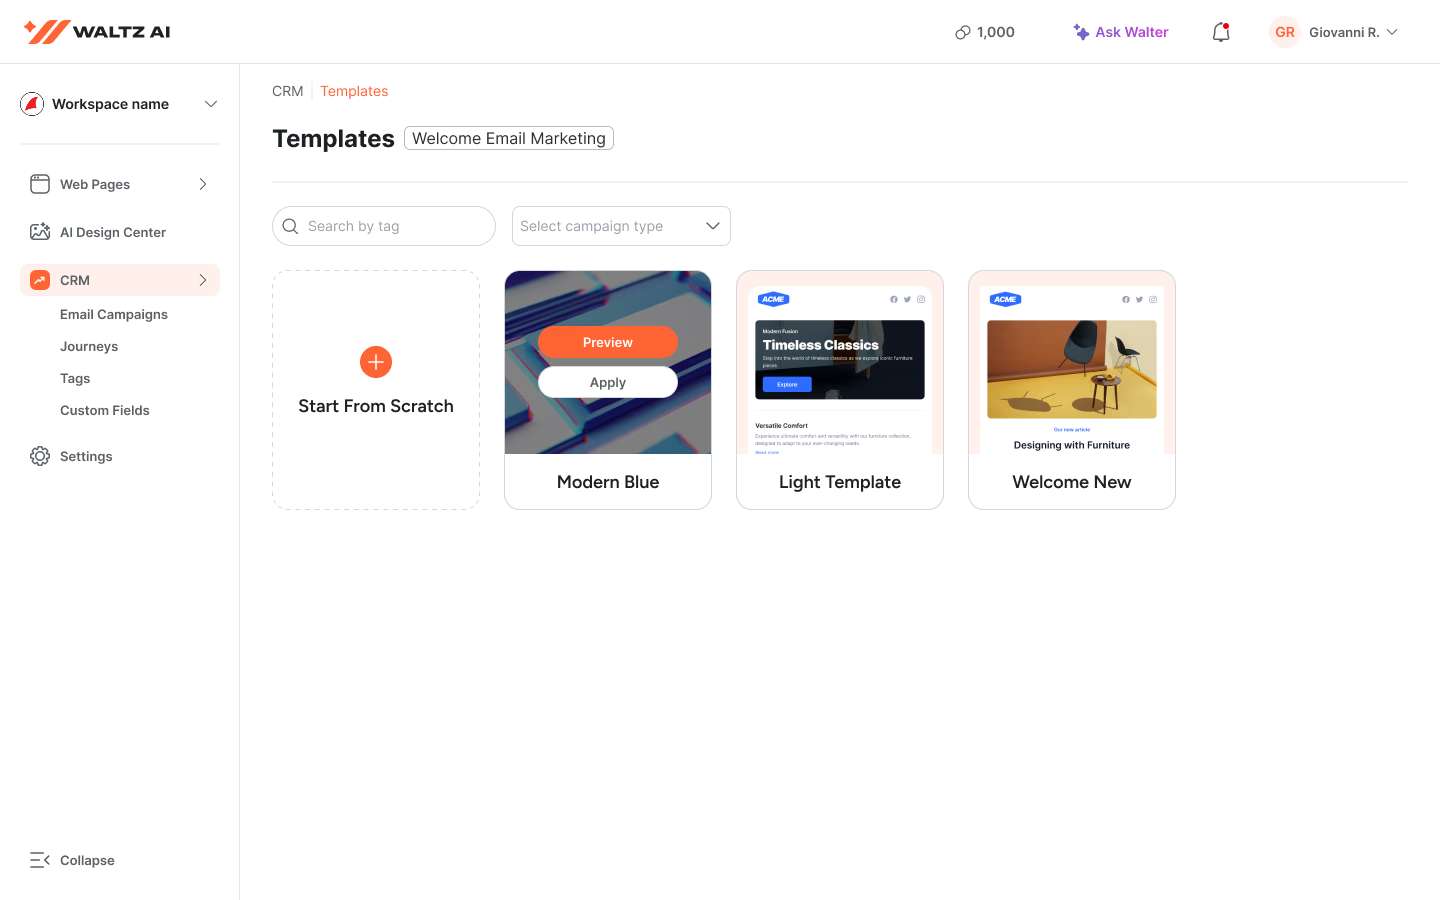1440x900 pixels.
Task: Expand the Select campaign type dropdown
Action: click(713, 226)
